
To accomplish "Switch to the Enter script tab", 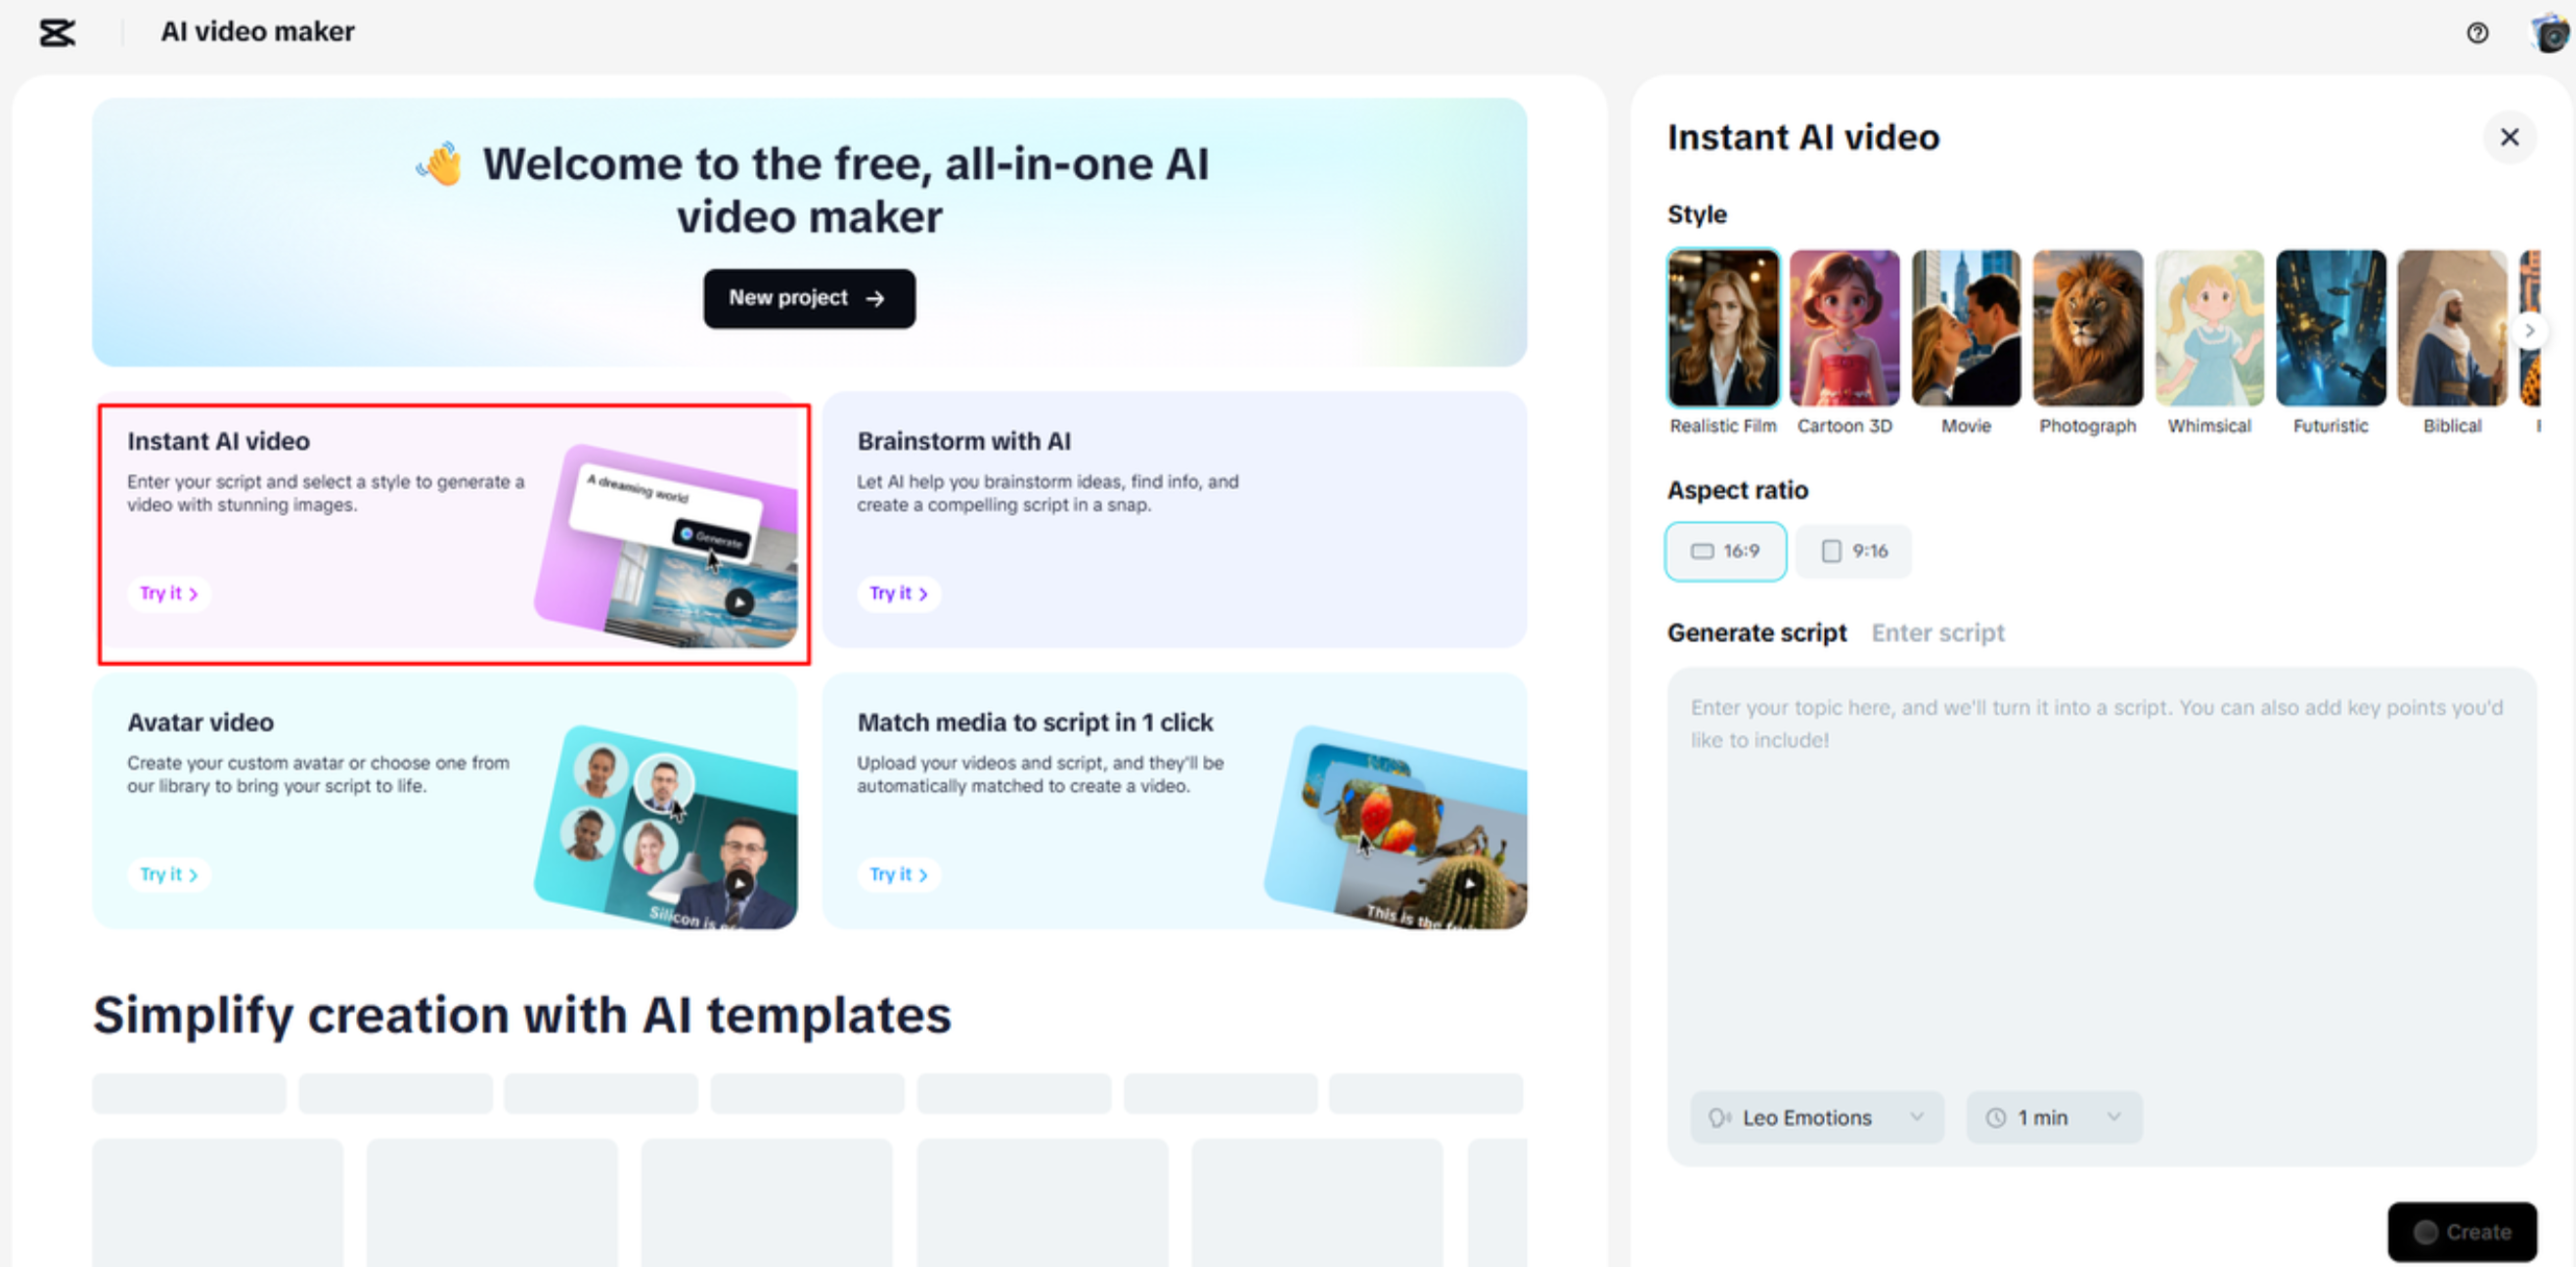I will tap(1937, 633).
